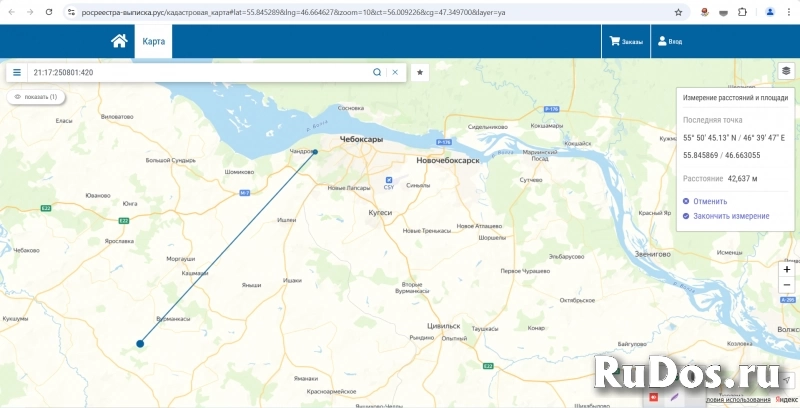Click the Измерение расстояний и площади heading
This screenshot has height=408, width=800.
pyautogui.click(x=735, y=97)
